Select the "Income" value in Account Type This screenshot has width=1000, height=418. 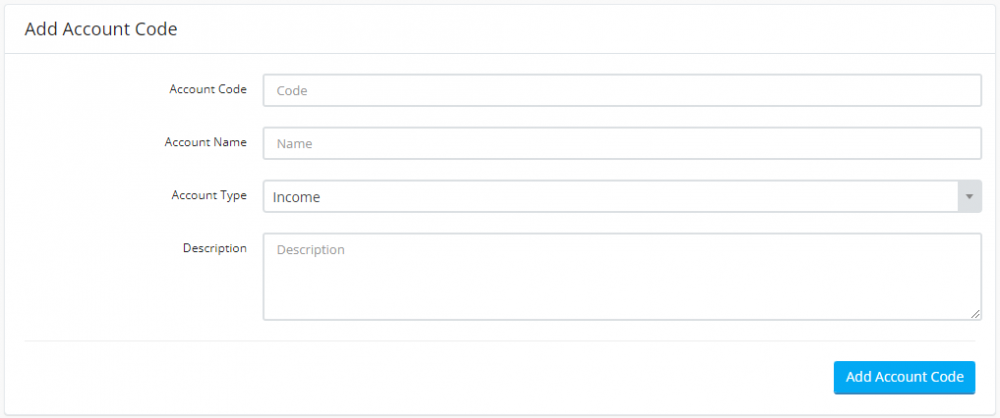click(x=297, y=197)
